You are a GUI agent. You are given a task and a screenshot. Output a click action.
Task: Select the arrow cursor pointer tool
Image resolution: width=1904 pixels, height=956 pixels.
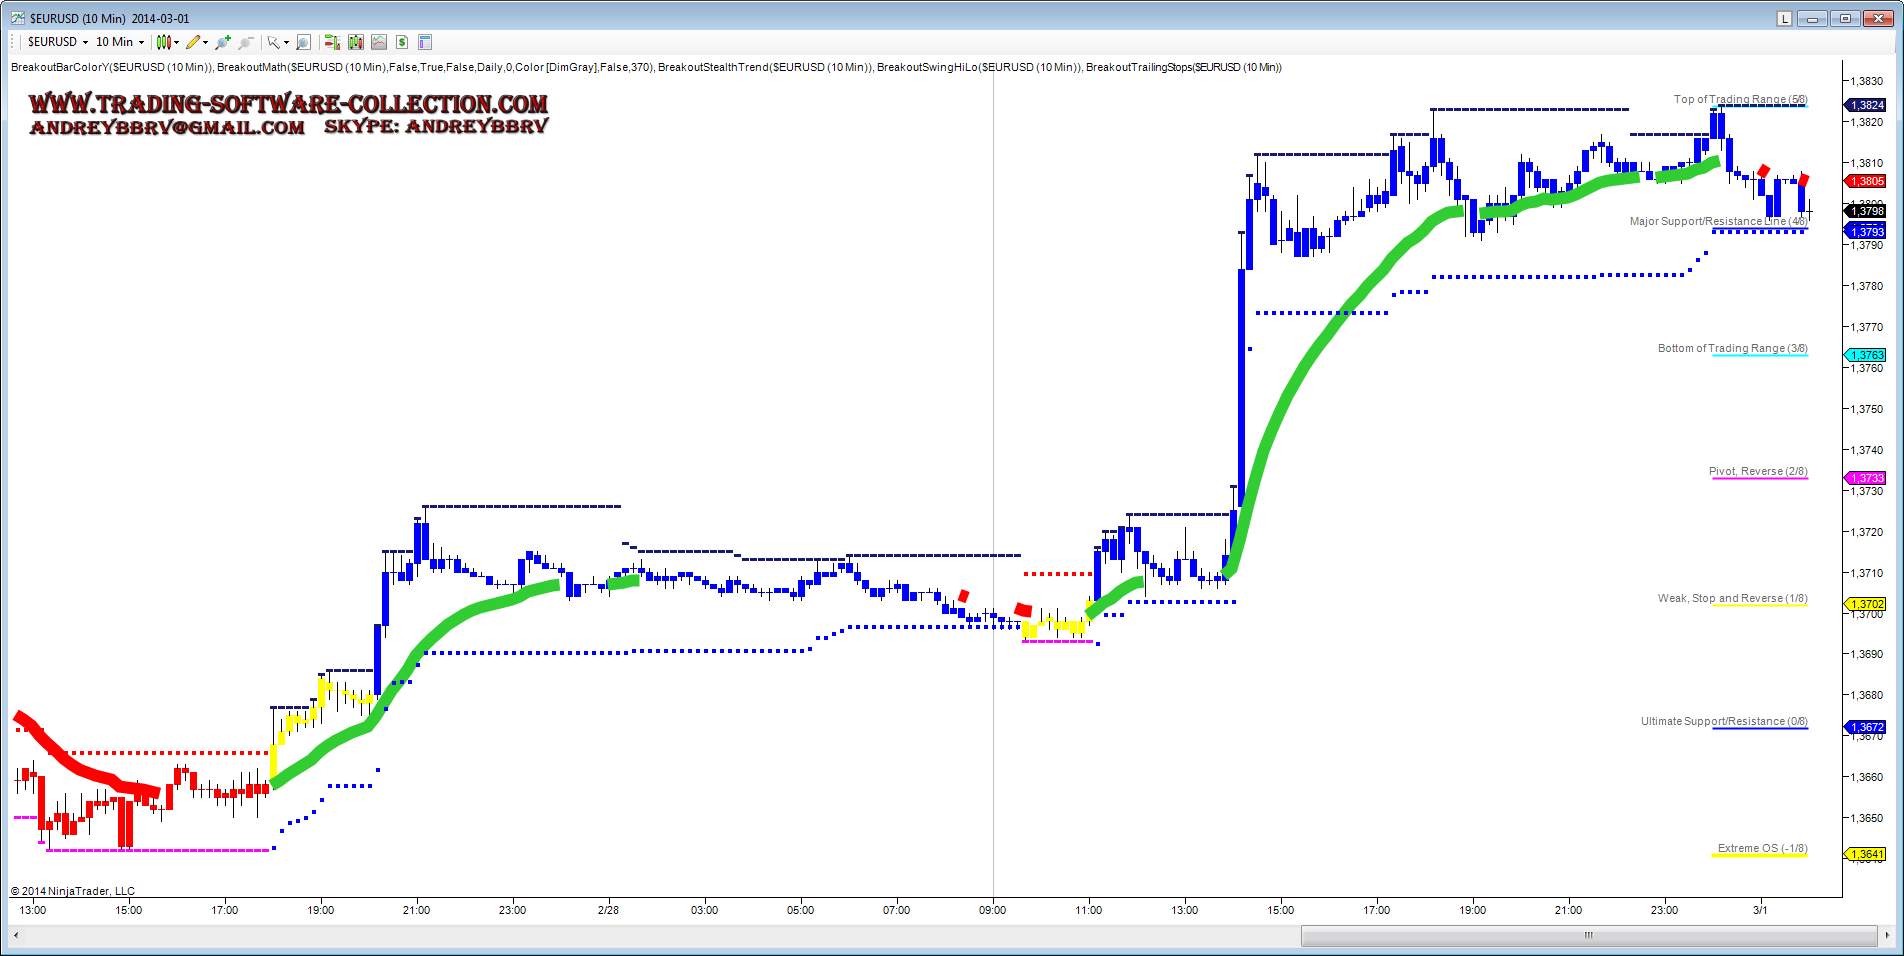[273, 42]
